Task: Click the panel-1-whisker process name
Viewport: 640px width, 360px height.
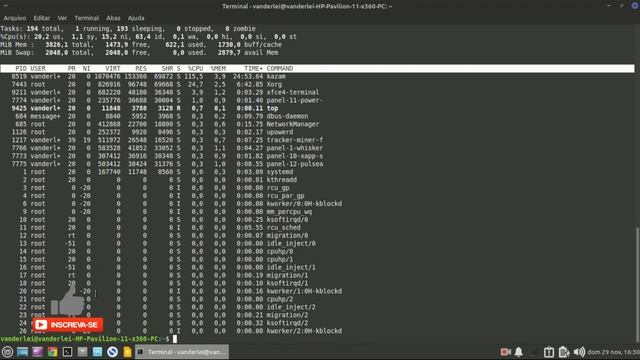Action: tap(295, 148)
